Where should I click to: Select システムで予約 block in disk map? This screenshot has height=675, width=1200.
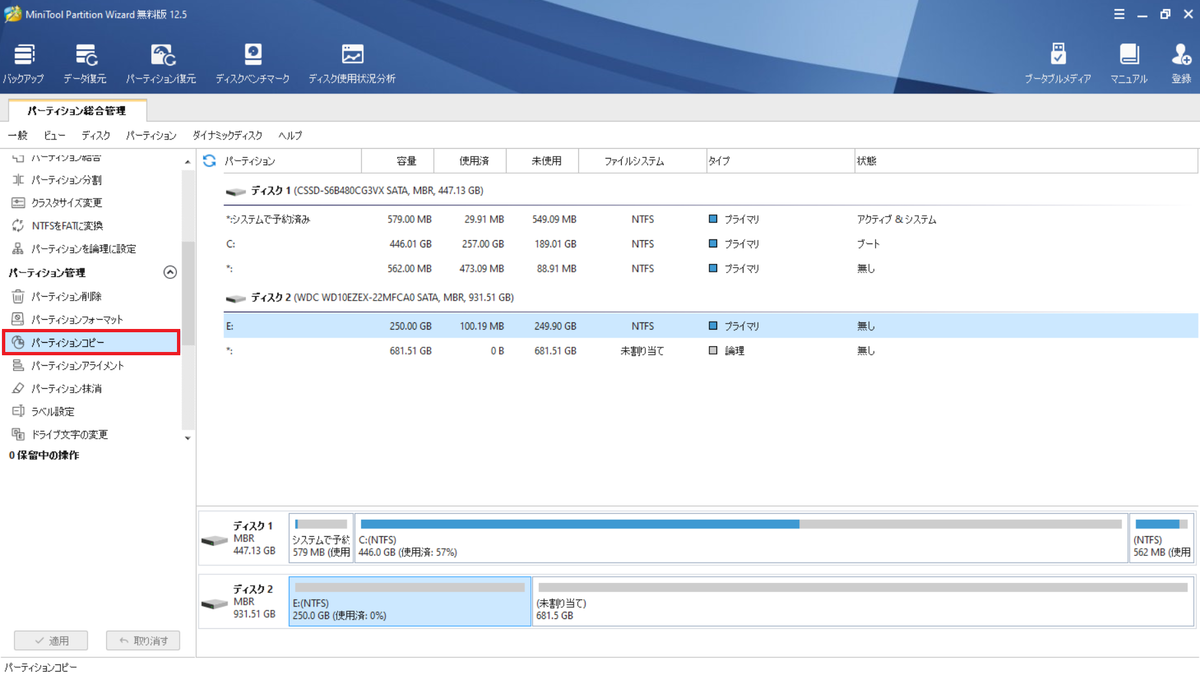click(321, 538)
